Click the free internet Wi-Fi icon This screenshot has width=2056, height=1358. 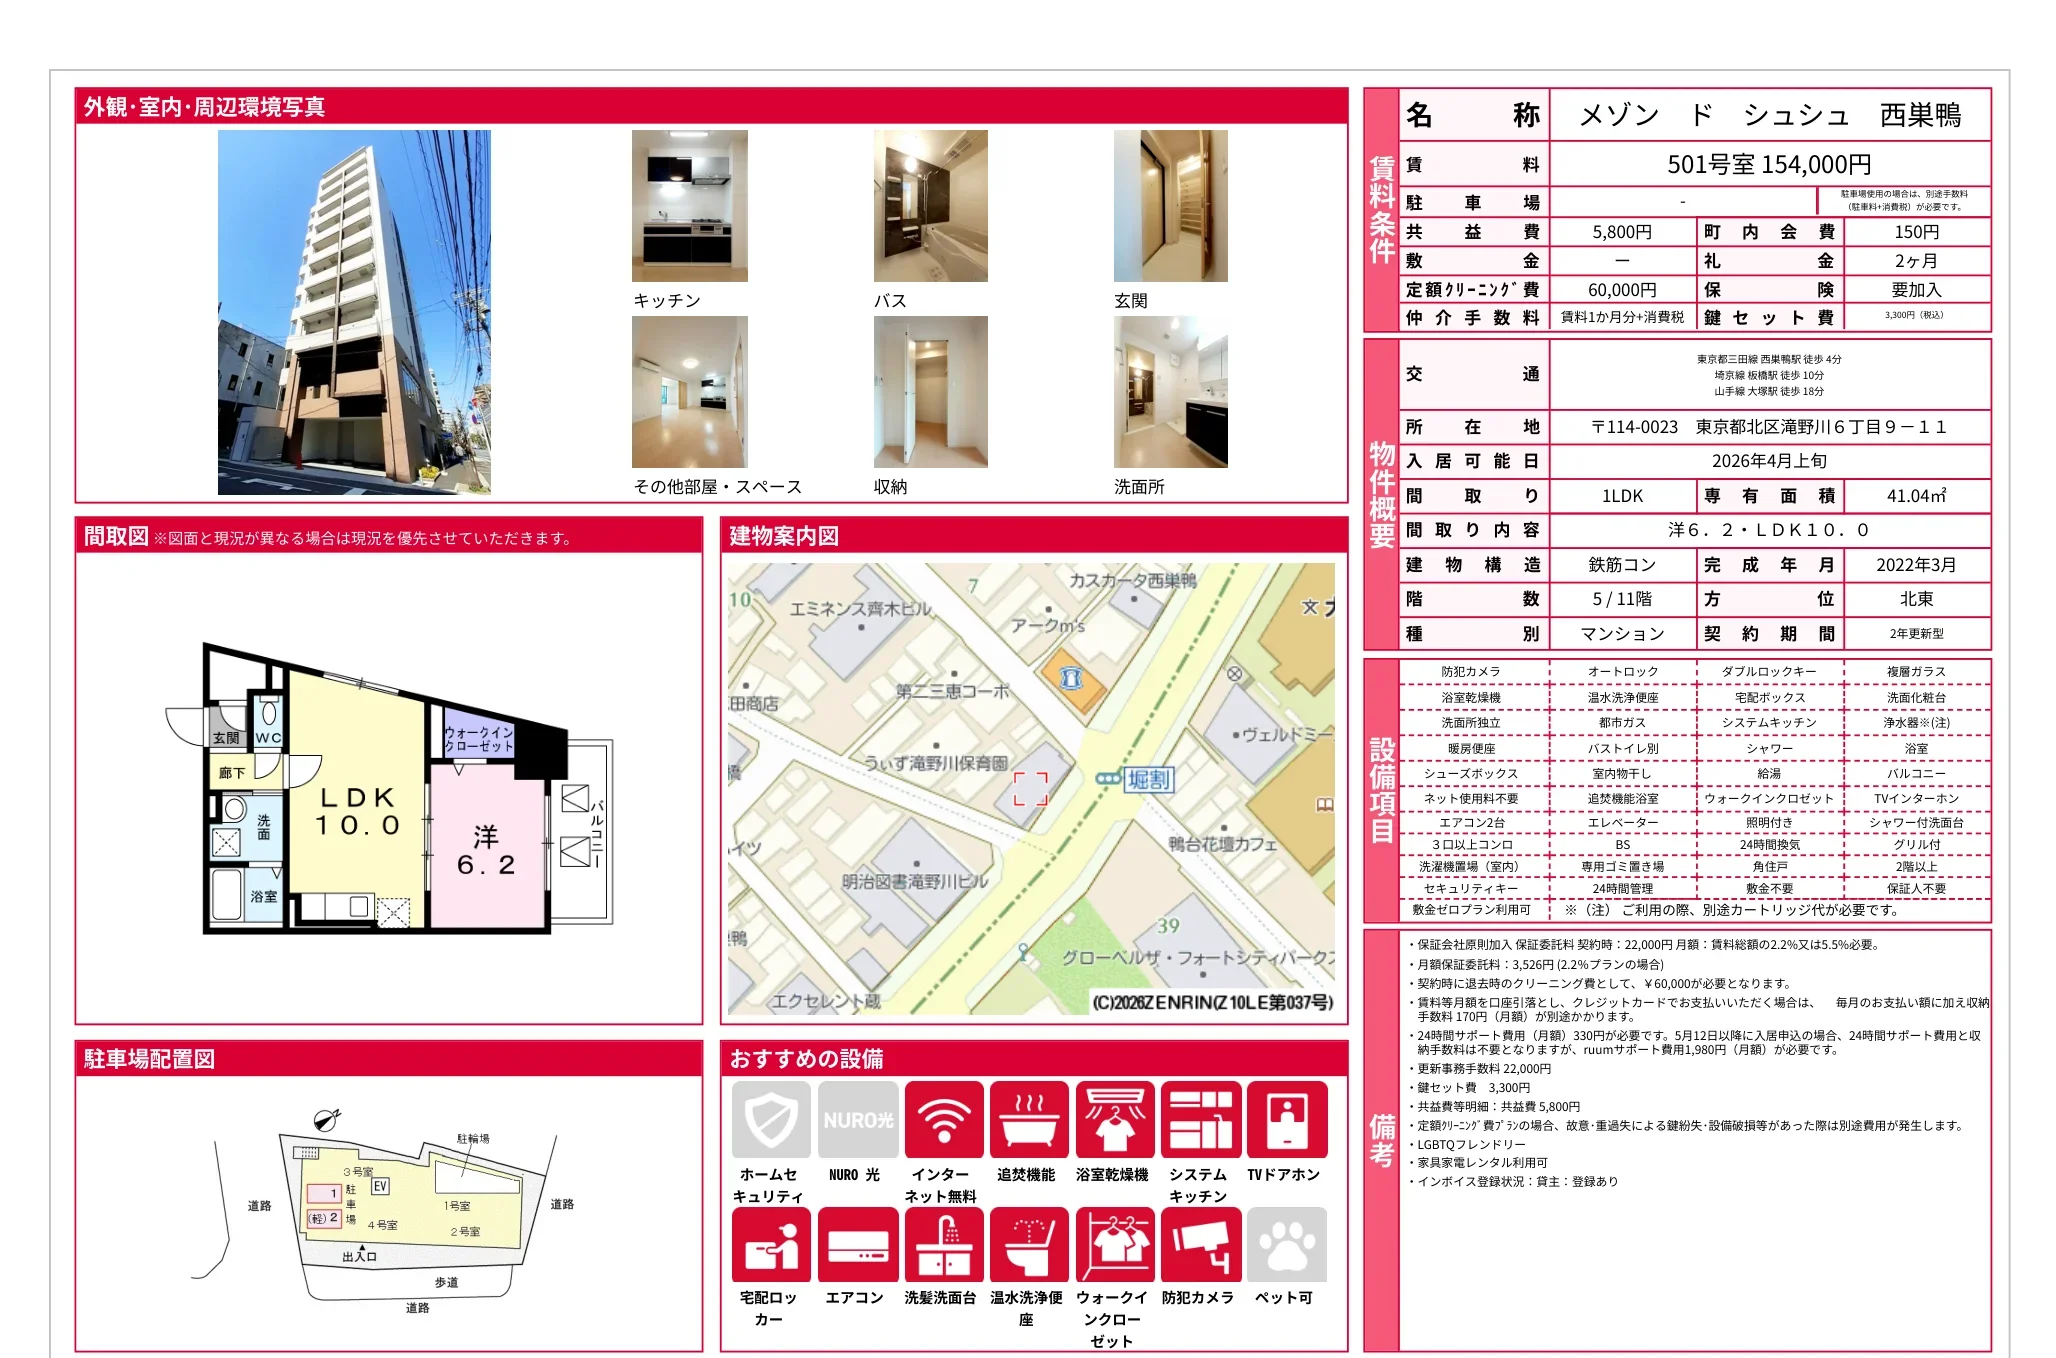point(942,1119)
